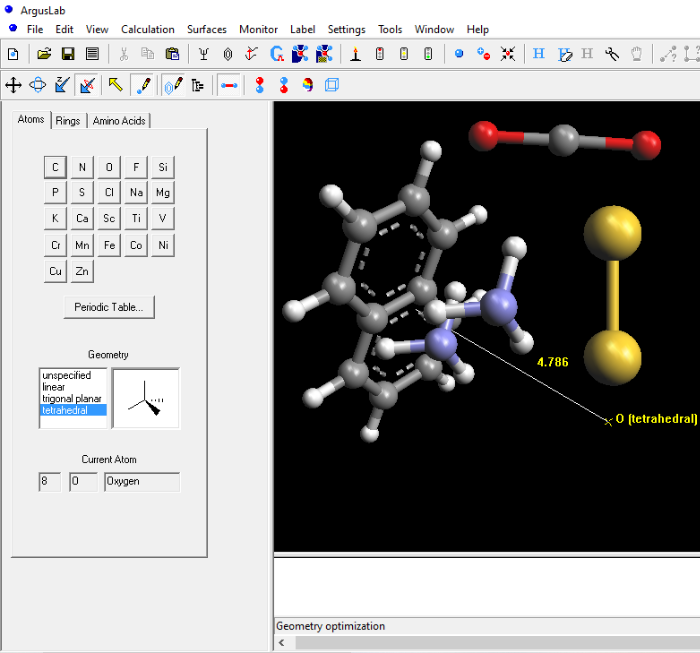The image size is (700, 653).
Task: Click the Periodic Table... button
Action: tap(108, 307)
